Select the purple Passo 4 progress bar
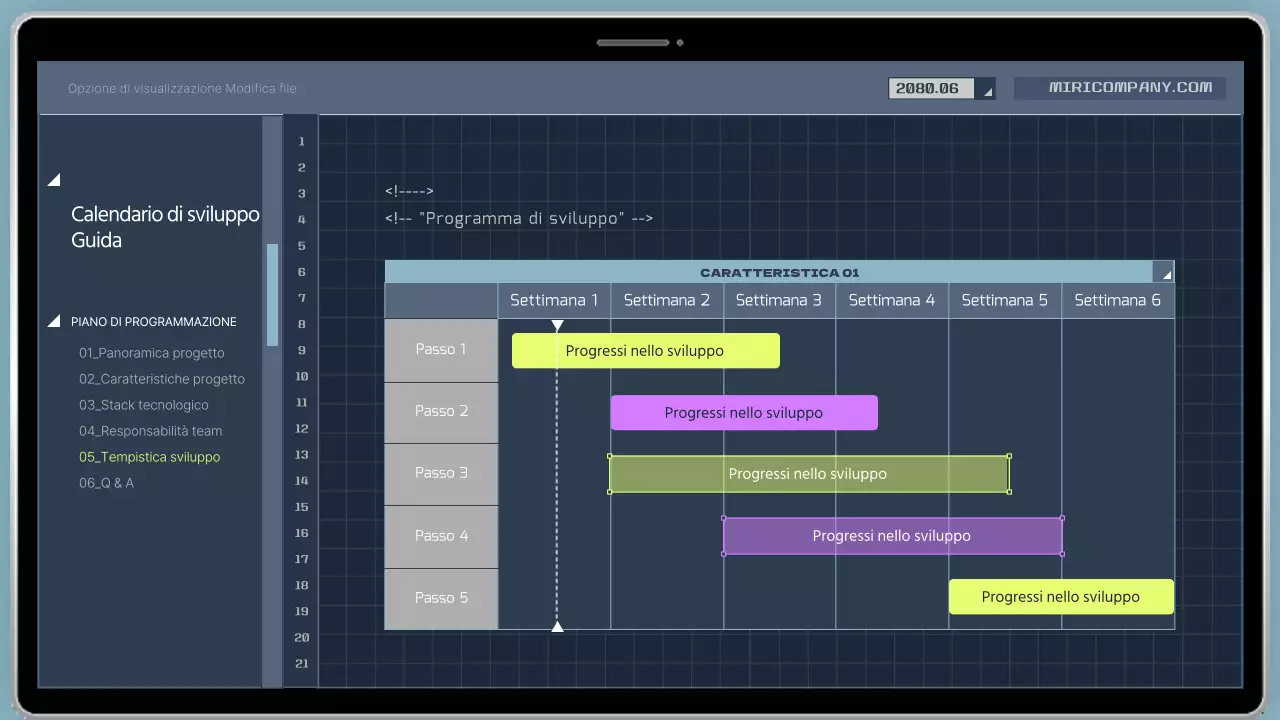The width and height of the screenshot is (1280, 720). click(892, 536)
